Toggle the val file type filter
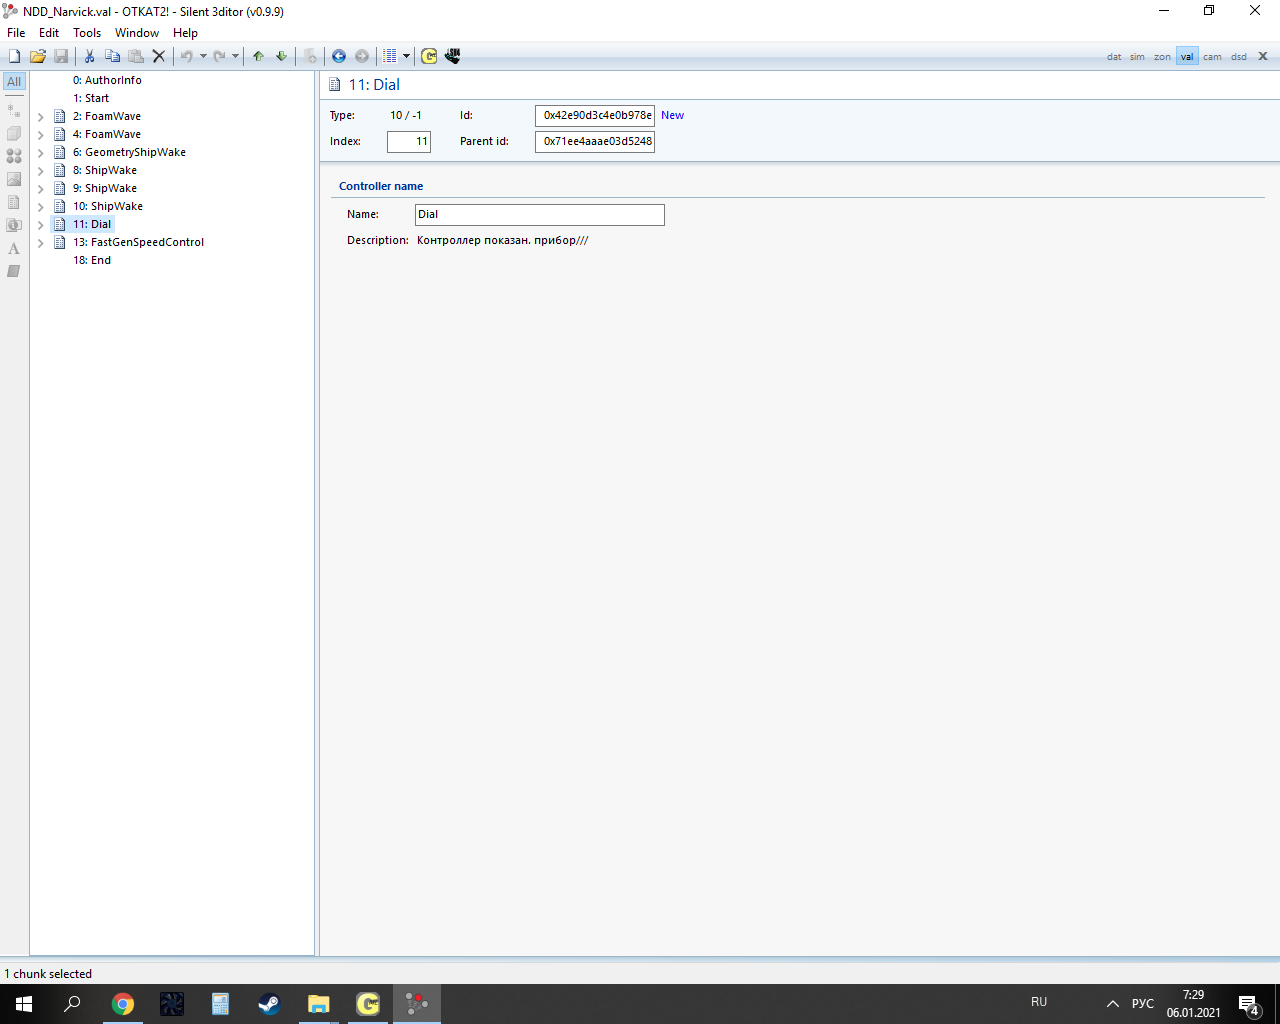 (x=1187, y=57)
